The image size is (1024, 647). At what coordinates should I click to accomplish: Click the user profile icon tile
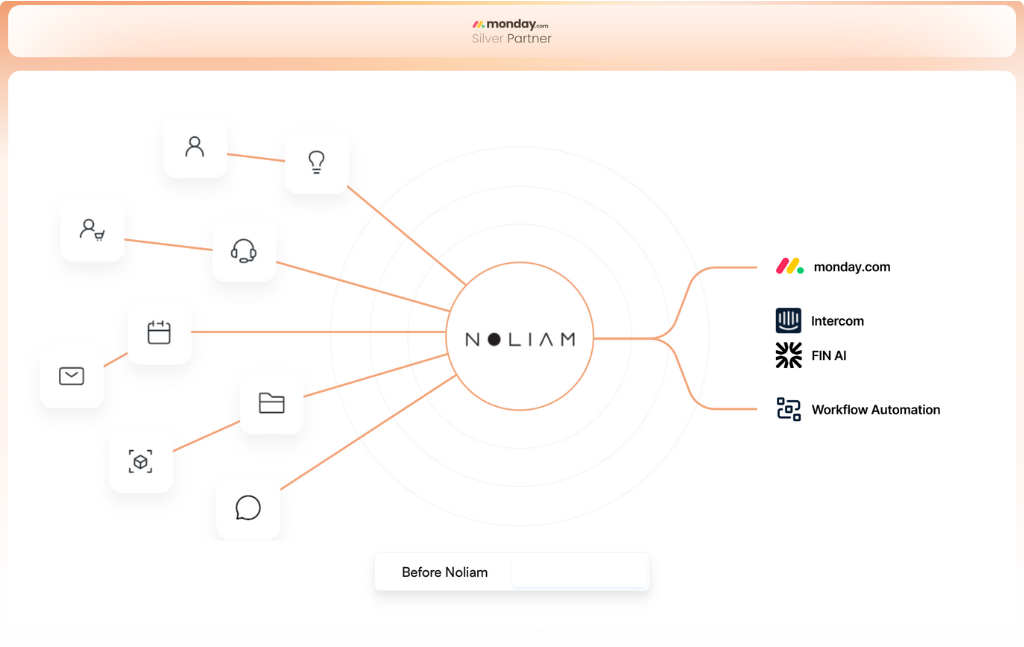(195, 146)
